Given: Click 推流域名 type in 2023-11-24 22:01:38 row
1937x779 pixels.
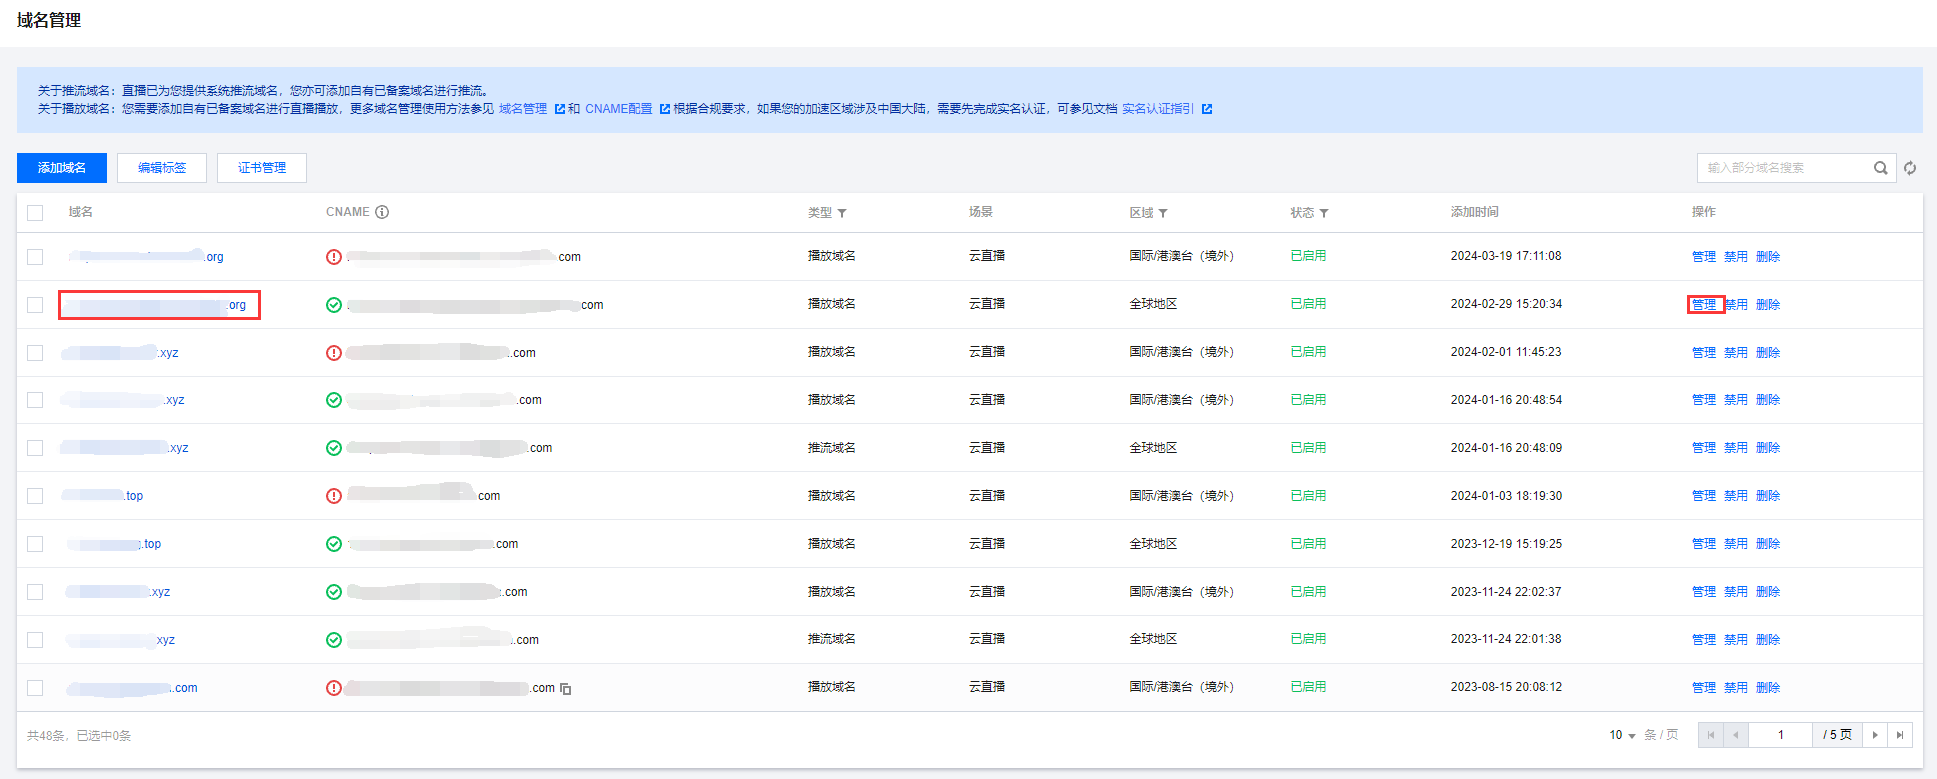Looking at the screenshot, I should click(832, 639).
